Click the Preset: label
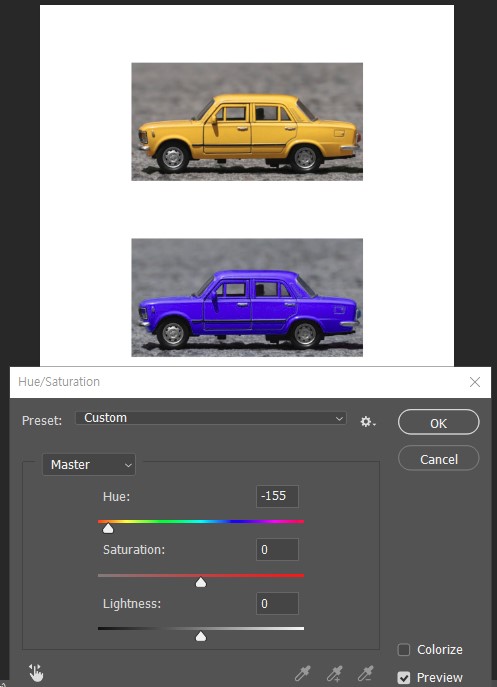This screenshot has width=497, height=687. click(x=42, y=421)
